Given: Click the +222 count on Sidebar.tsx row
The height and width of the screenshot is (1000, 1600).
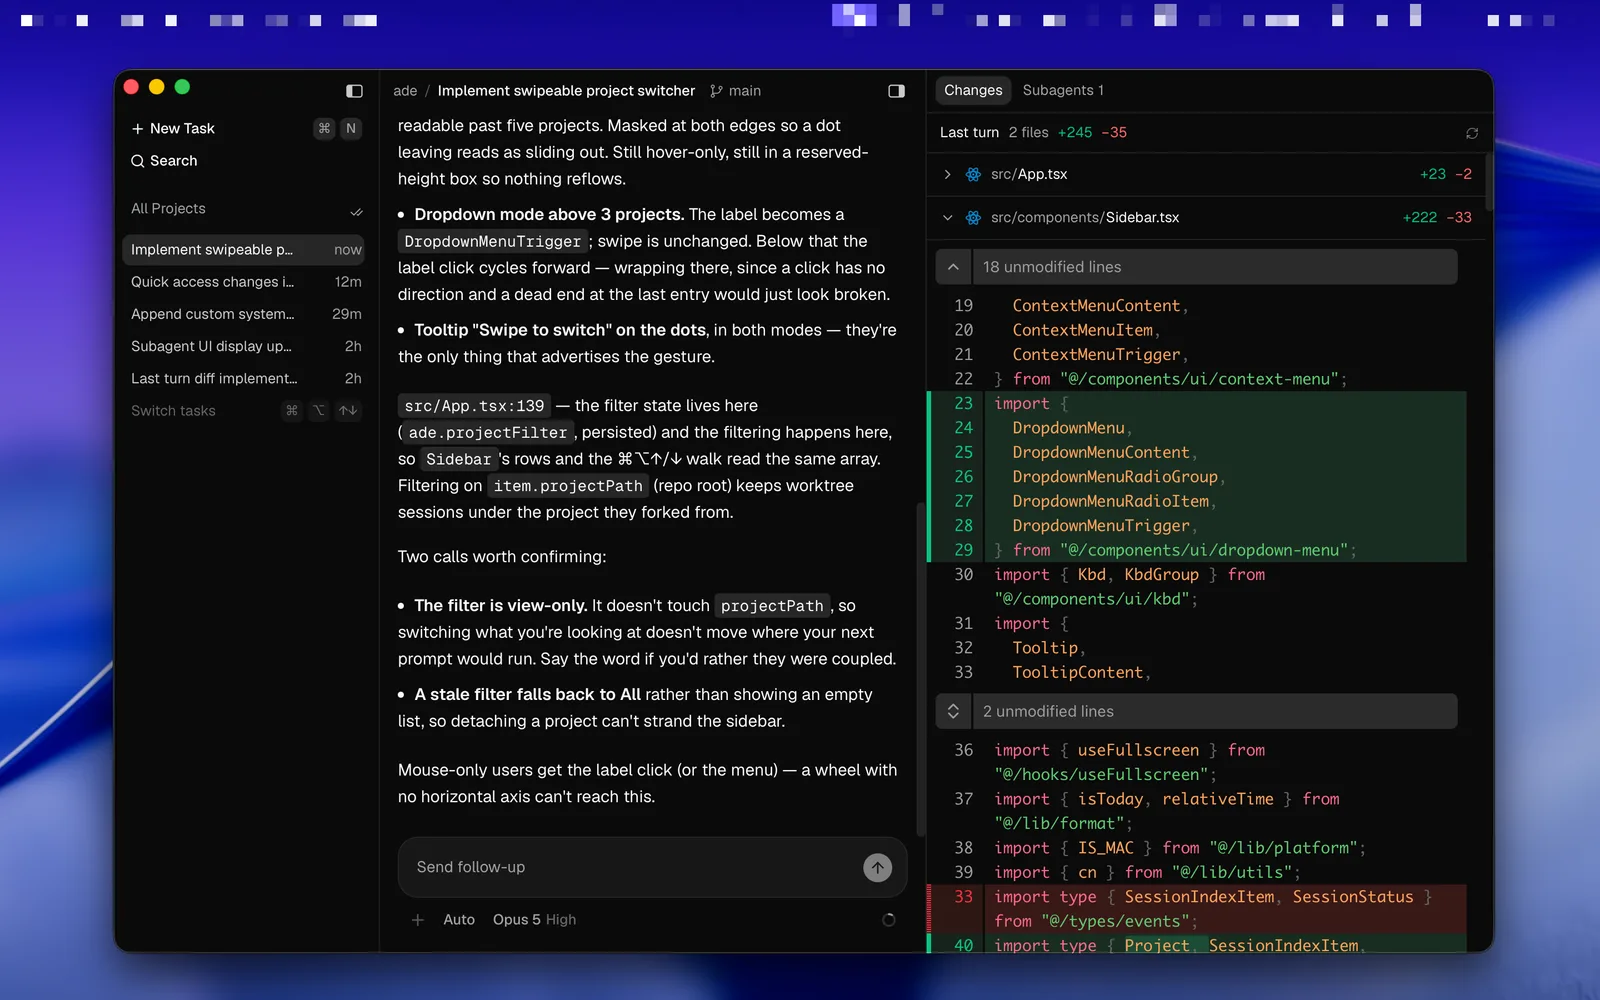Looking at the screenshot, I should [1420, 218].
